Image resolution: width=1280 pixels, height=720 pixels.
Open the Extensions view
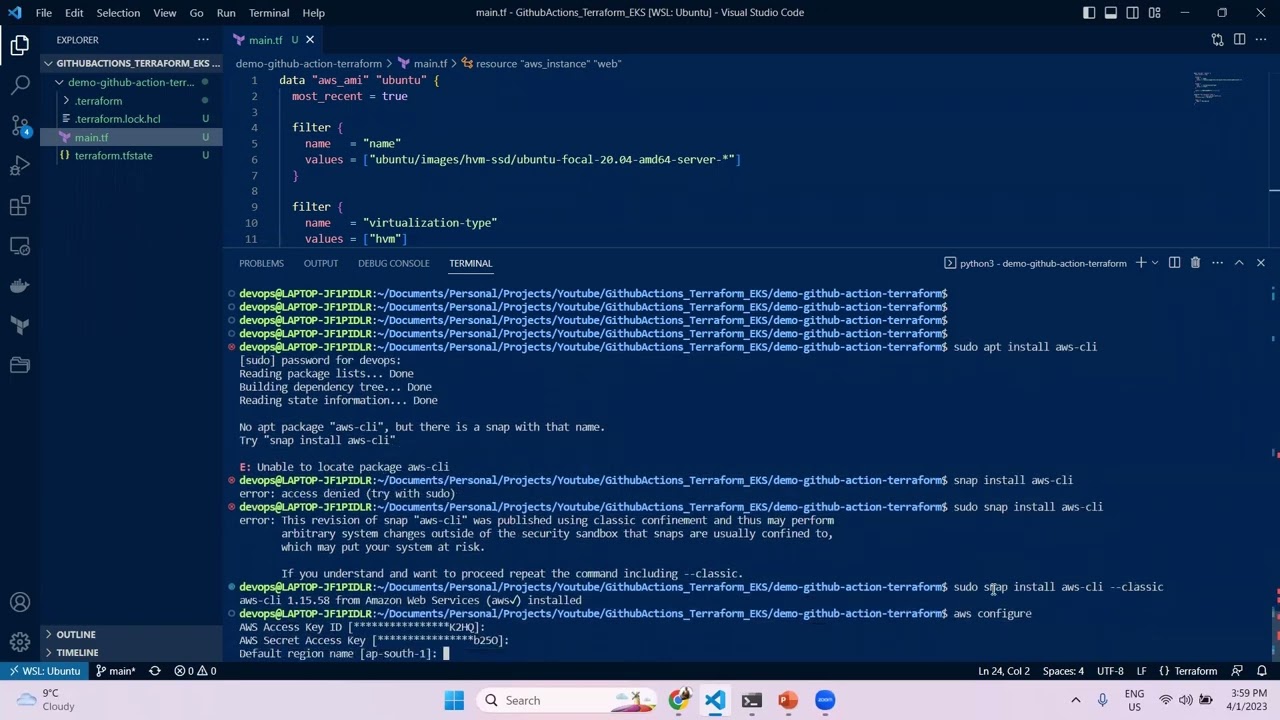(20, 206)
